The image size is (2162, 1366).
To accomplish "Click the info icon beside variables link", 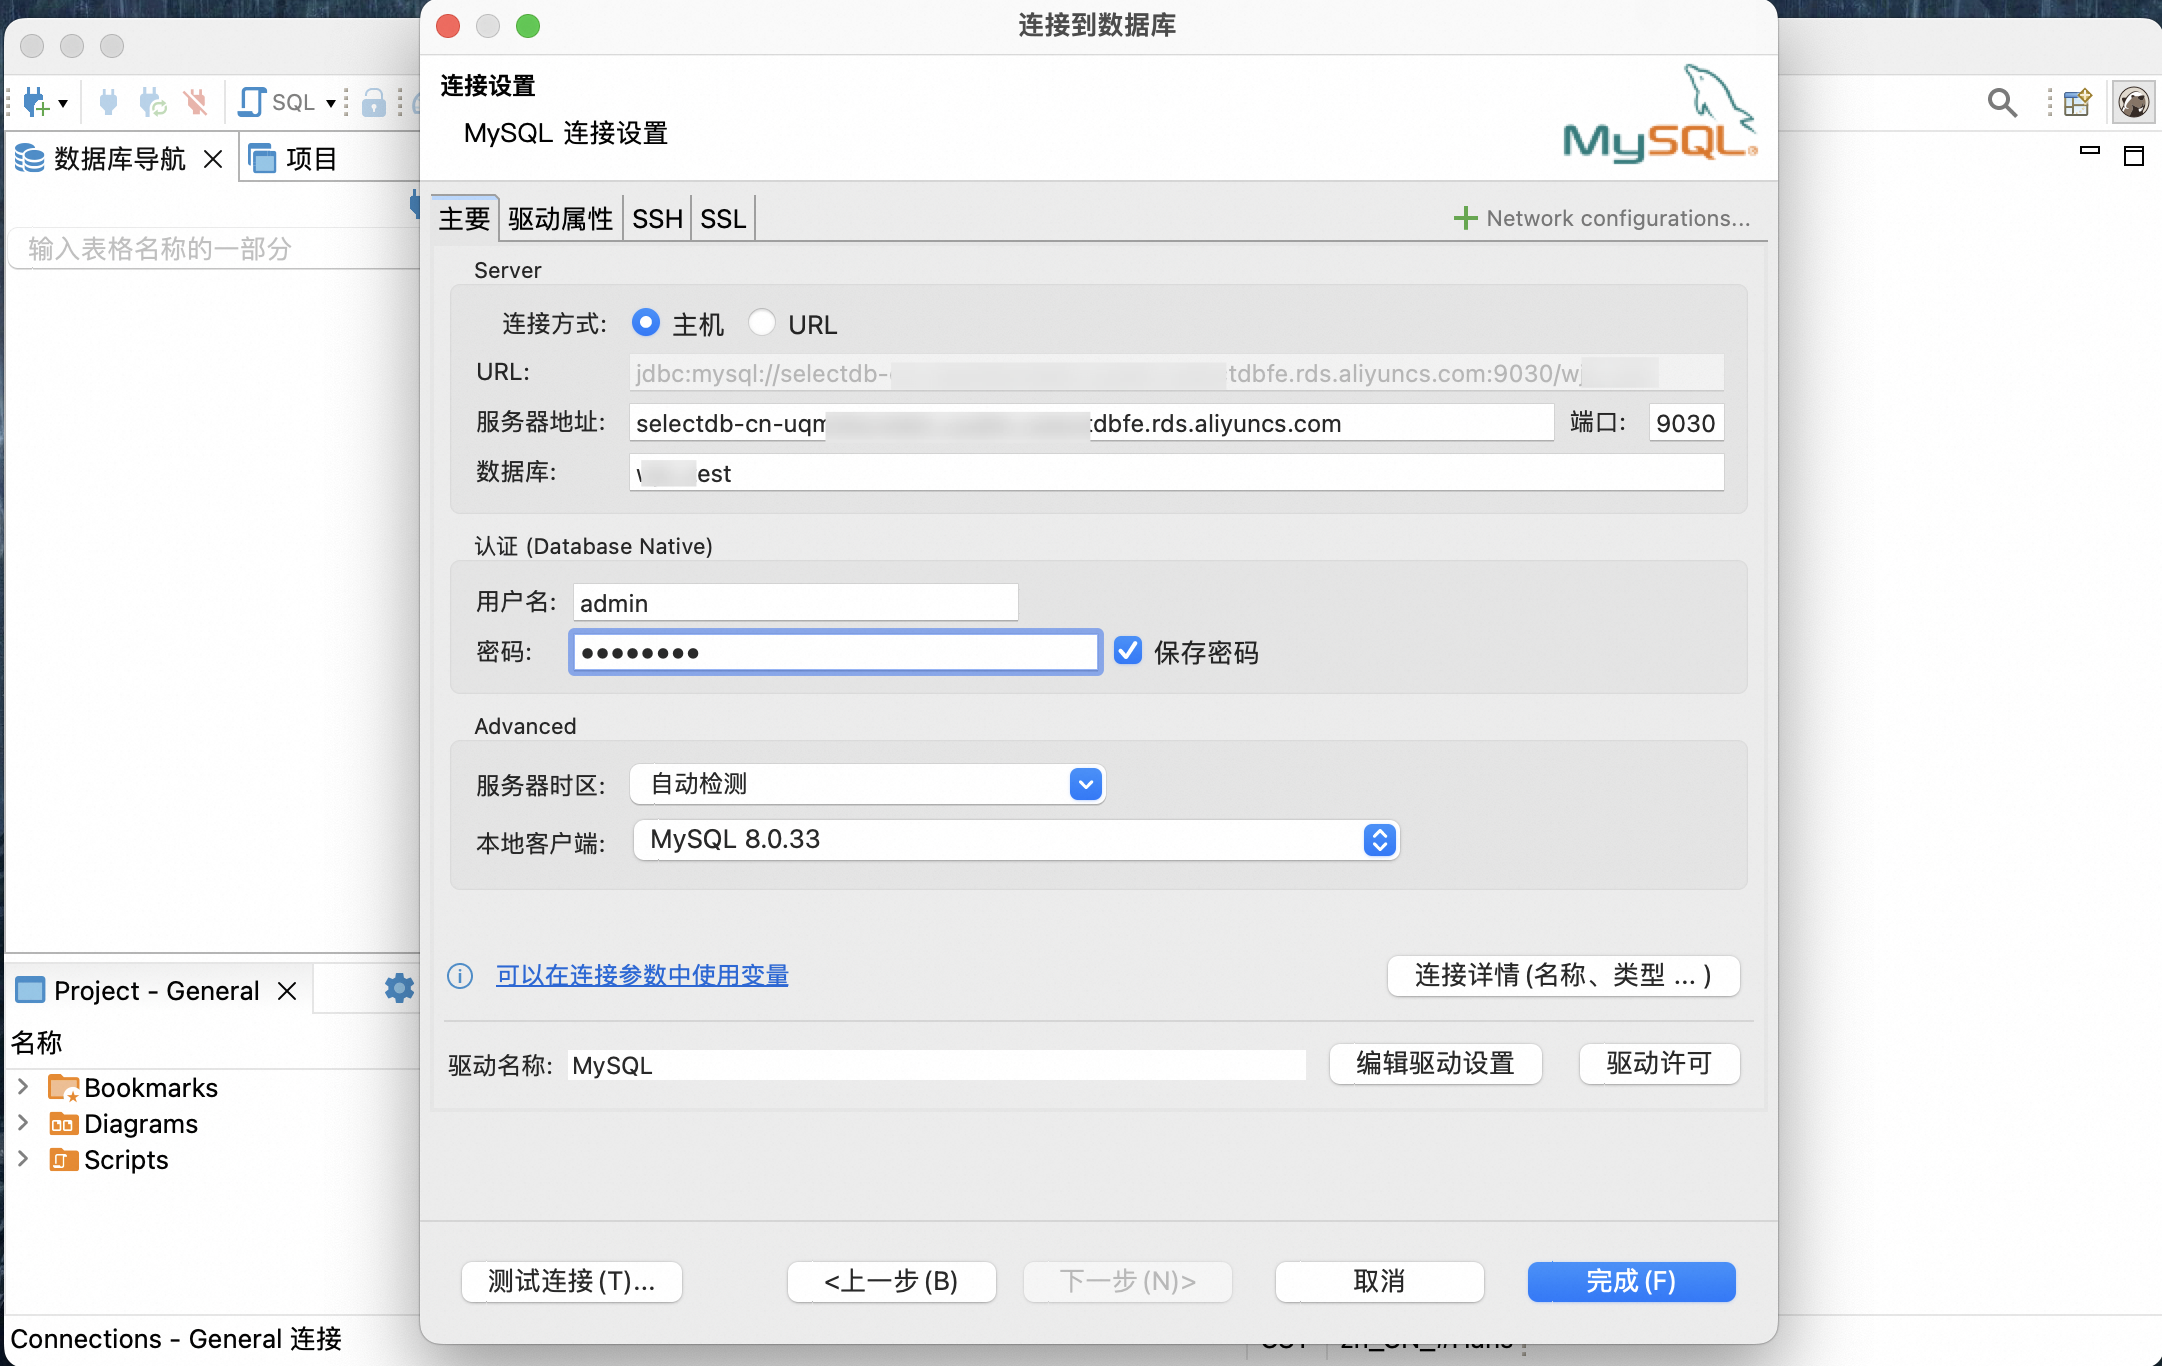I will coord(460,976).
